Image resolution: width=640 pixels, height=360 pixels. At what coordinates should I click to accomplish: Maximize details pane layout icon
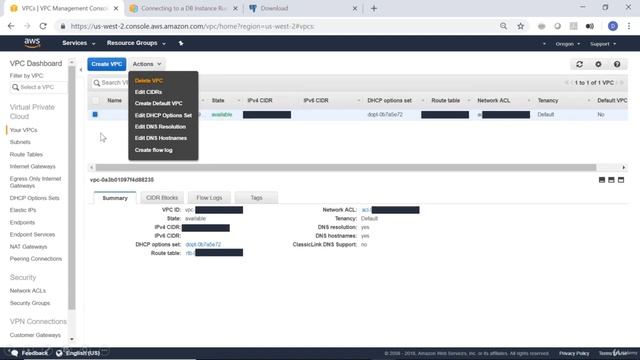[621, 180]
